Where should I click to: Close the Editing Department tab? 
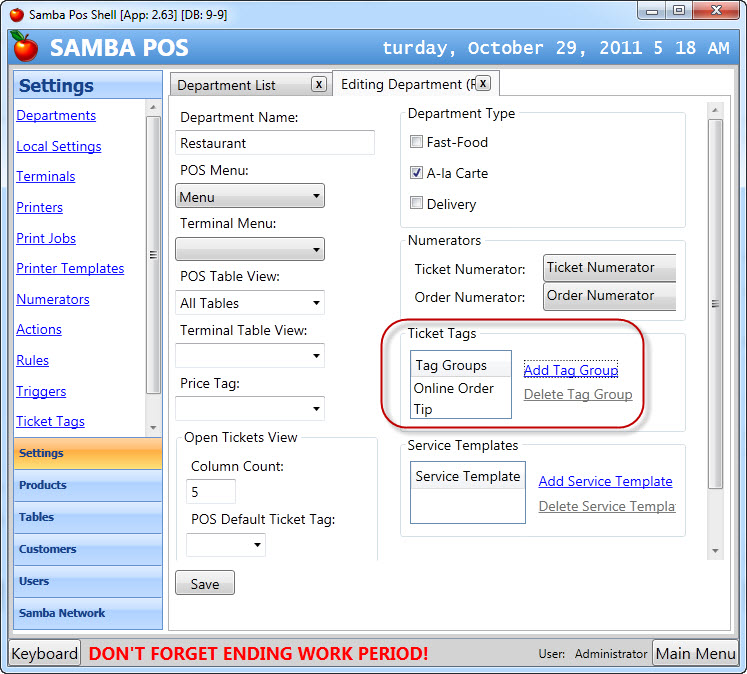(x=483, y=83)
